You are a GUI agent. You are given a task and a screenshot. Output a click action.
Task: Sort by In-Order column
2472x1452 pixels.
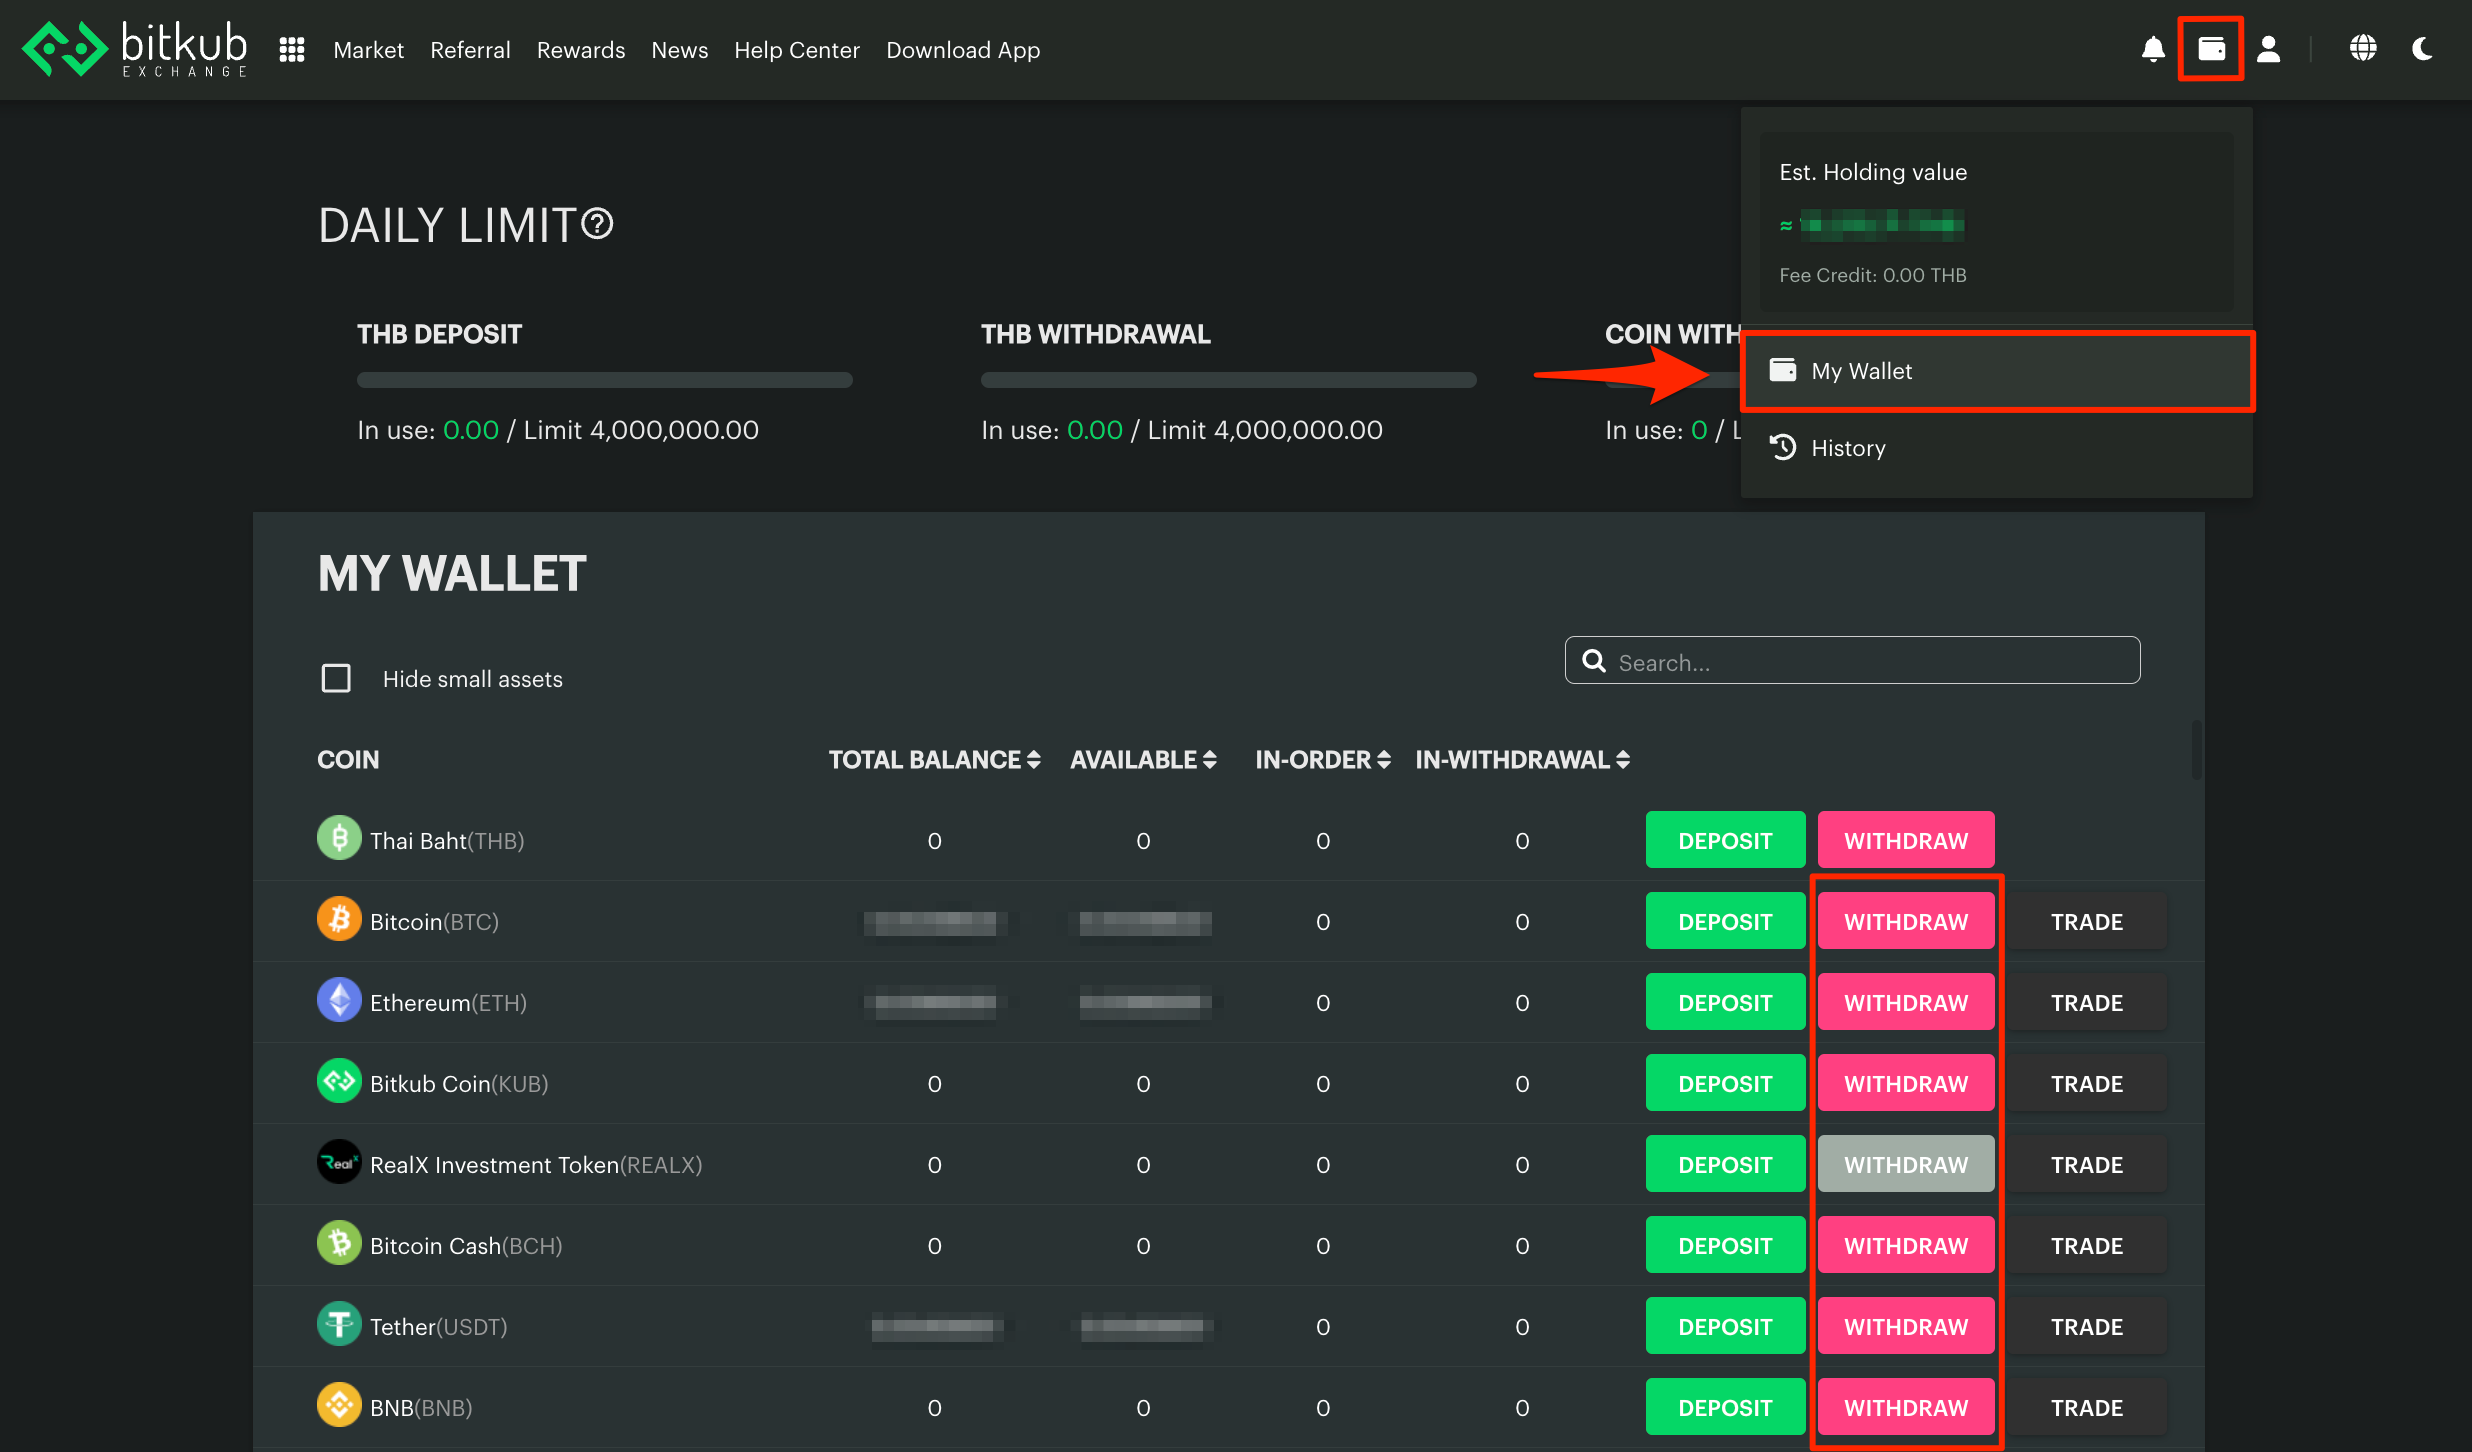click(1322, 760)
